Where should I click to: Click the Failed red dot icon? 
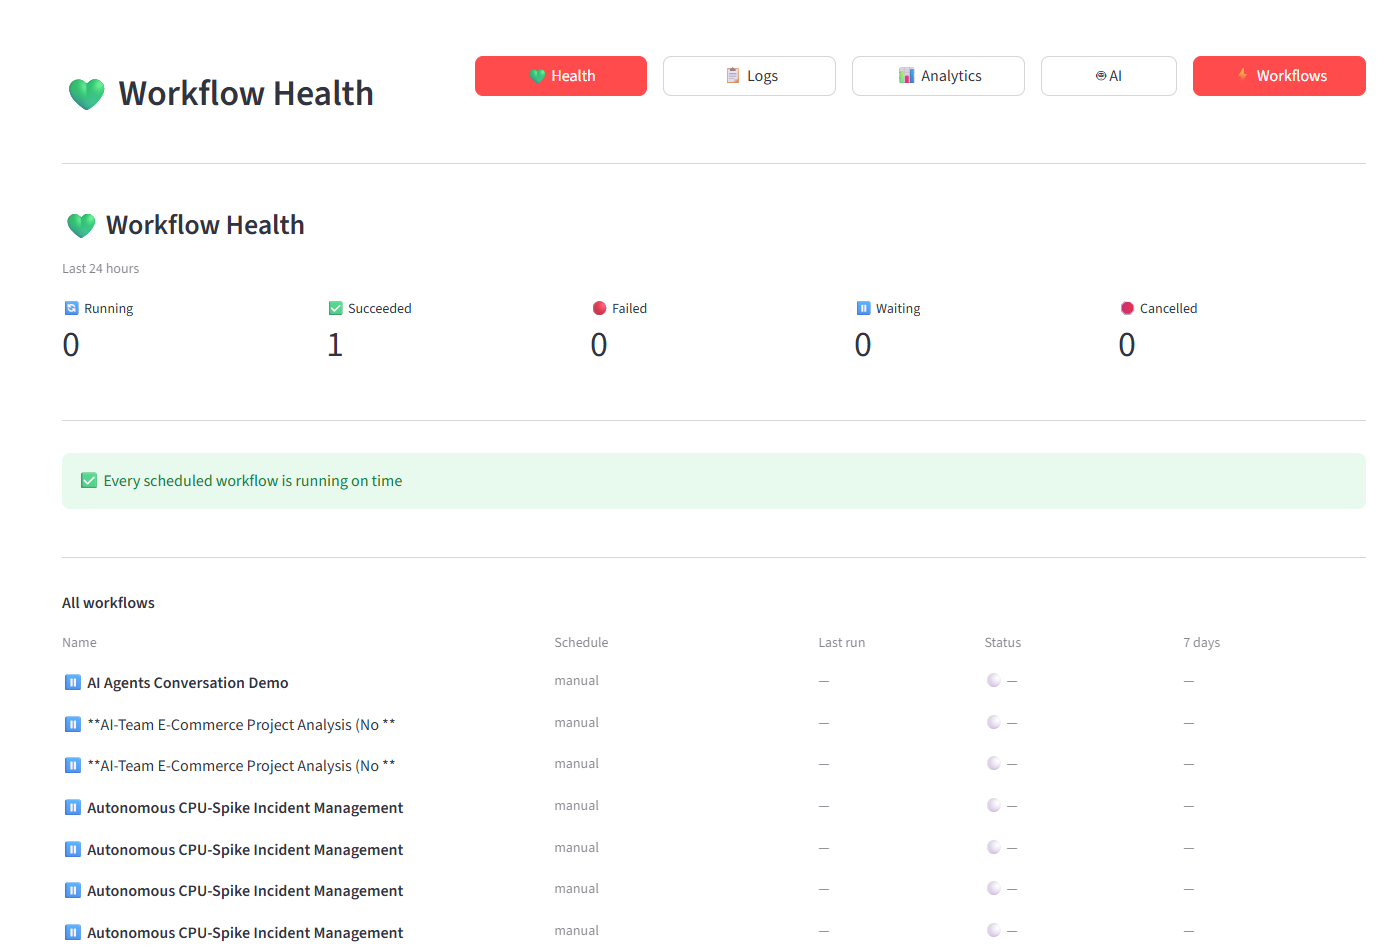599,308
